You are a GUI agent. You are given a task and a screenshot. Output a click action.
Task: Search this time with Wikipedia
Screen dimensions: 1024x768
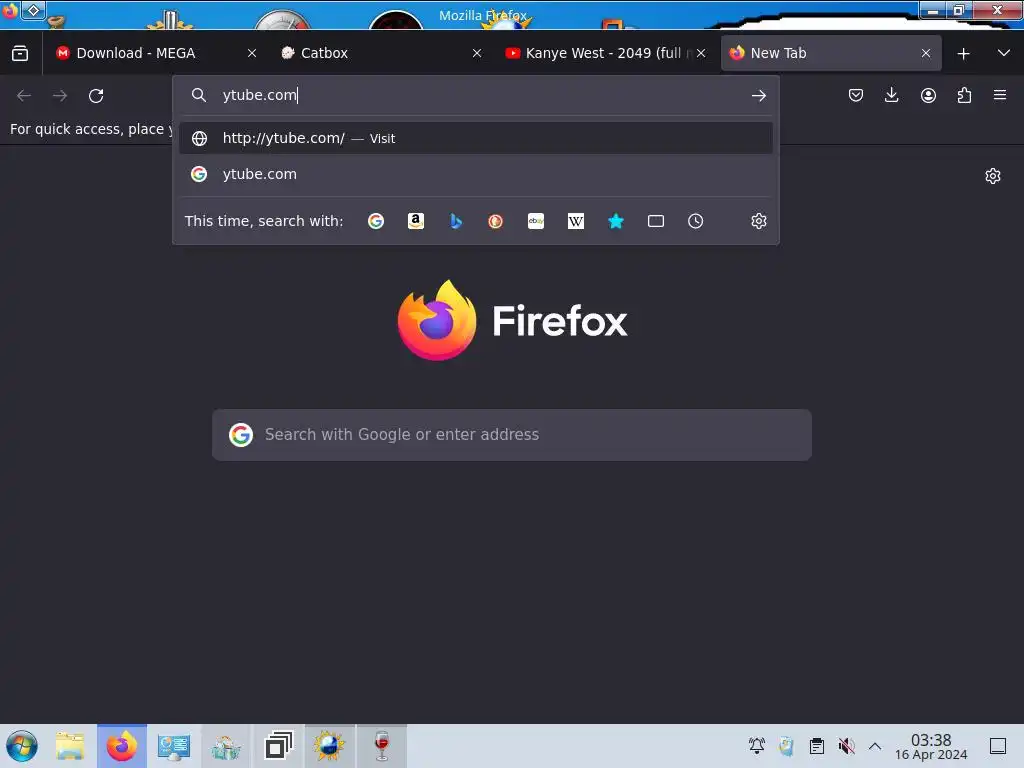(x=576, y=221)
